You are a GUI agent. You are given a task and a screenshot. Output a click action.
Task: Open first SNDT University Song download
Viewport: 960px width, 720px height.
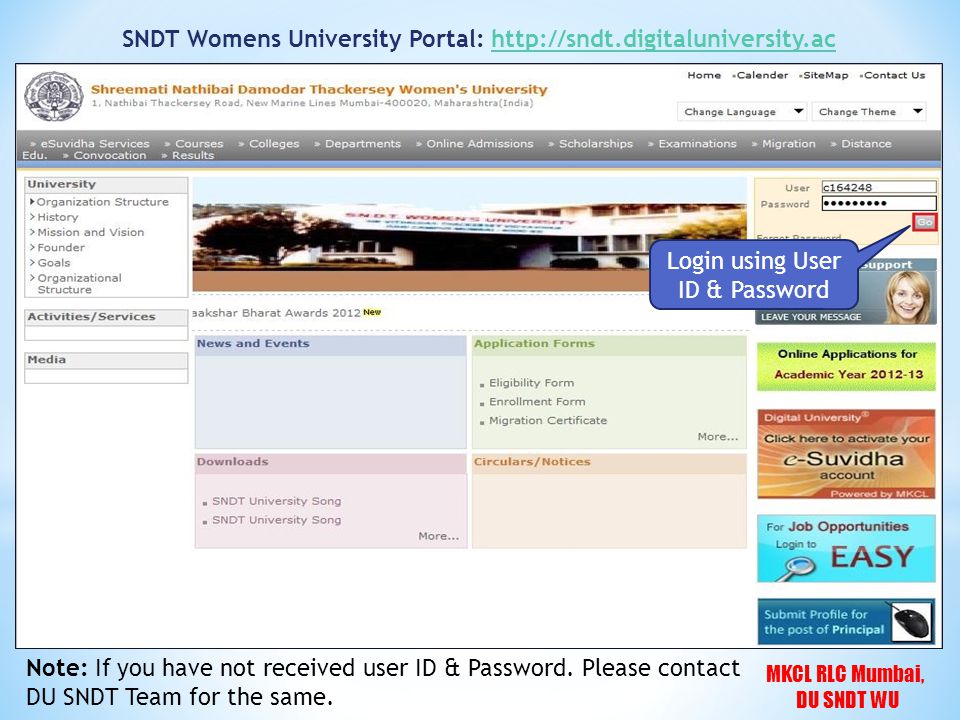click(276, 501)
